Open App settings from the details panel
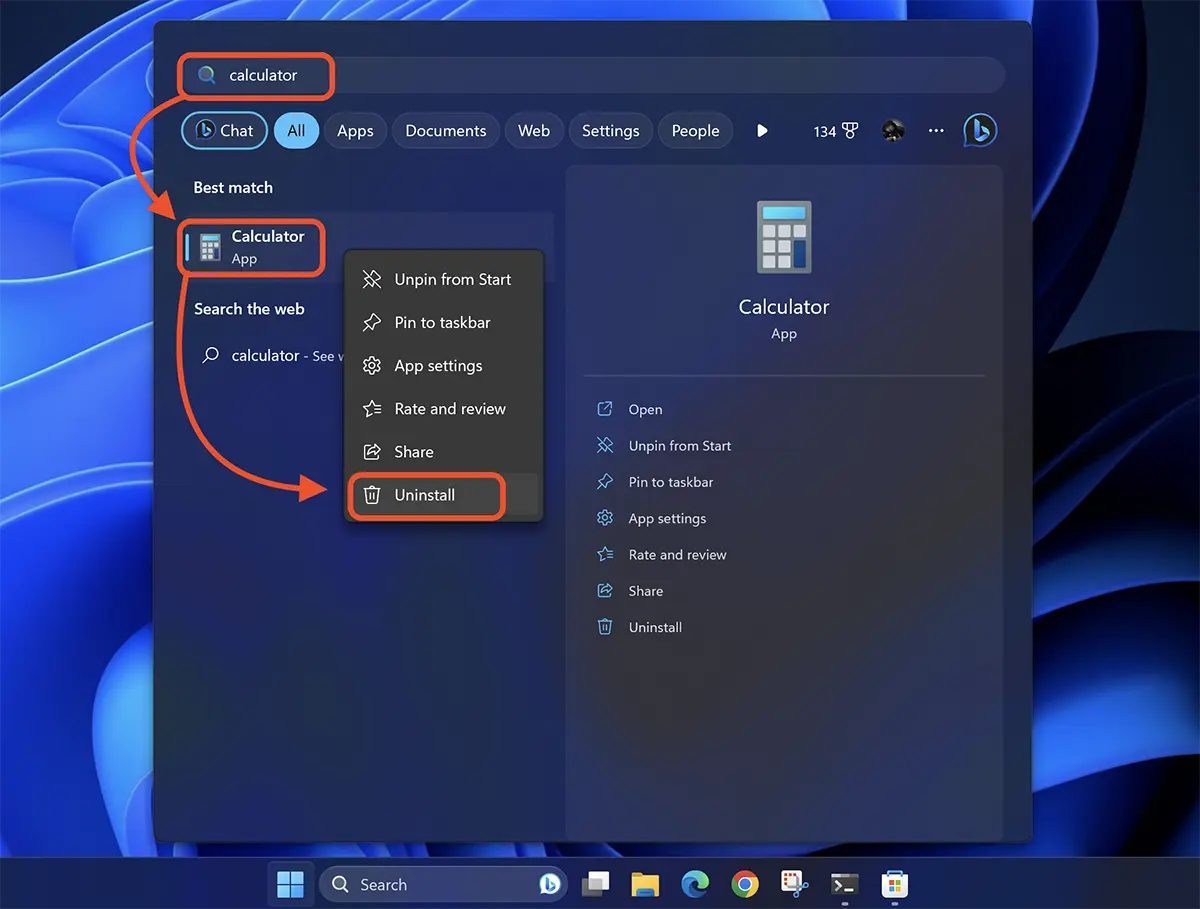1200x909 pixels. click(651, 518)
